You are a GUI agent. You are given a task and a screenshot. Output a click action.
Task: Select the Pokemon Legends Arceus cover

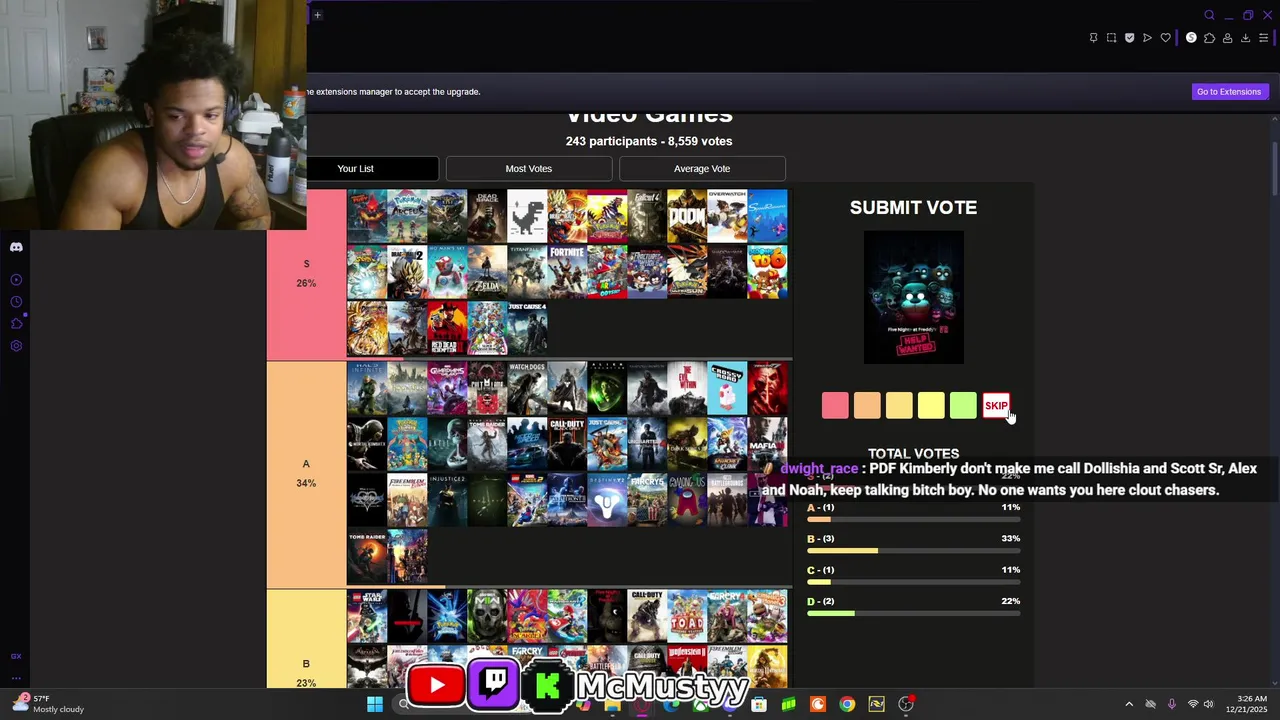coord(407,216)
